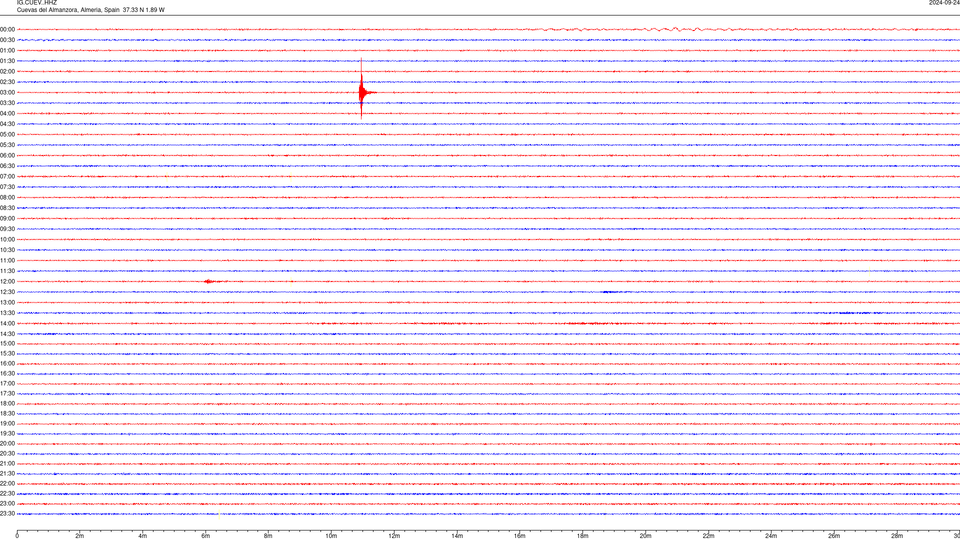The height and width of the screenshot is (540, 960).
Task: Click the 17:00 trace label
Action: click(x=7, y=383)
